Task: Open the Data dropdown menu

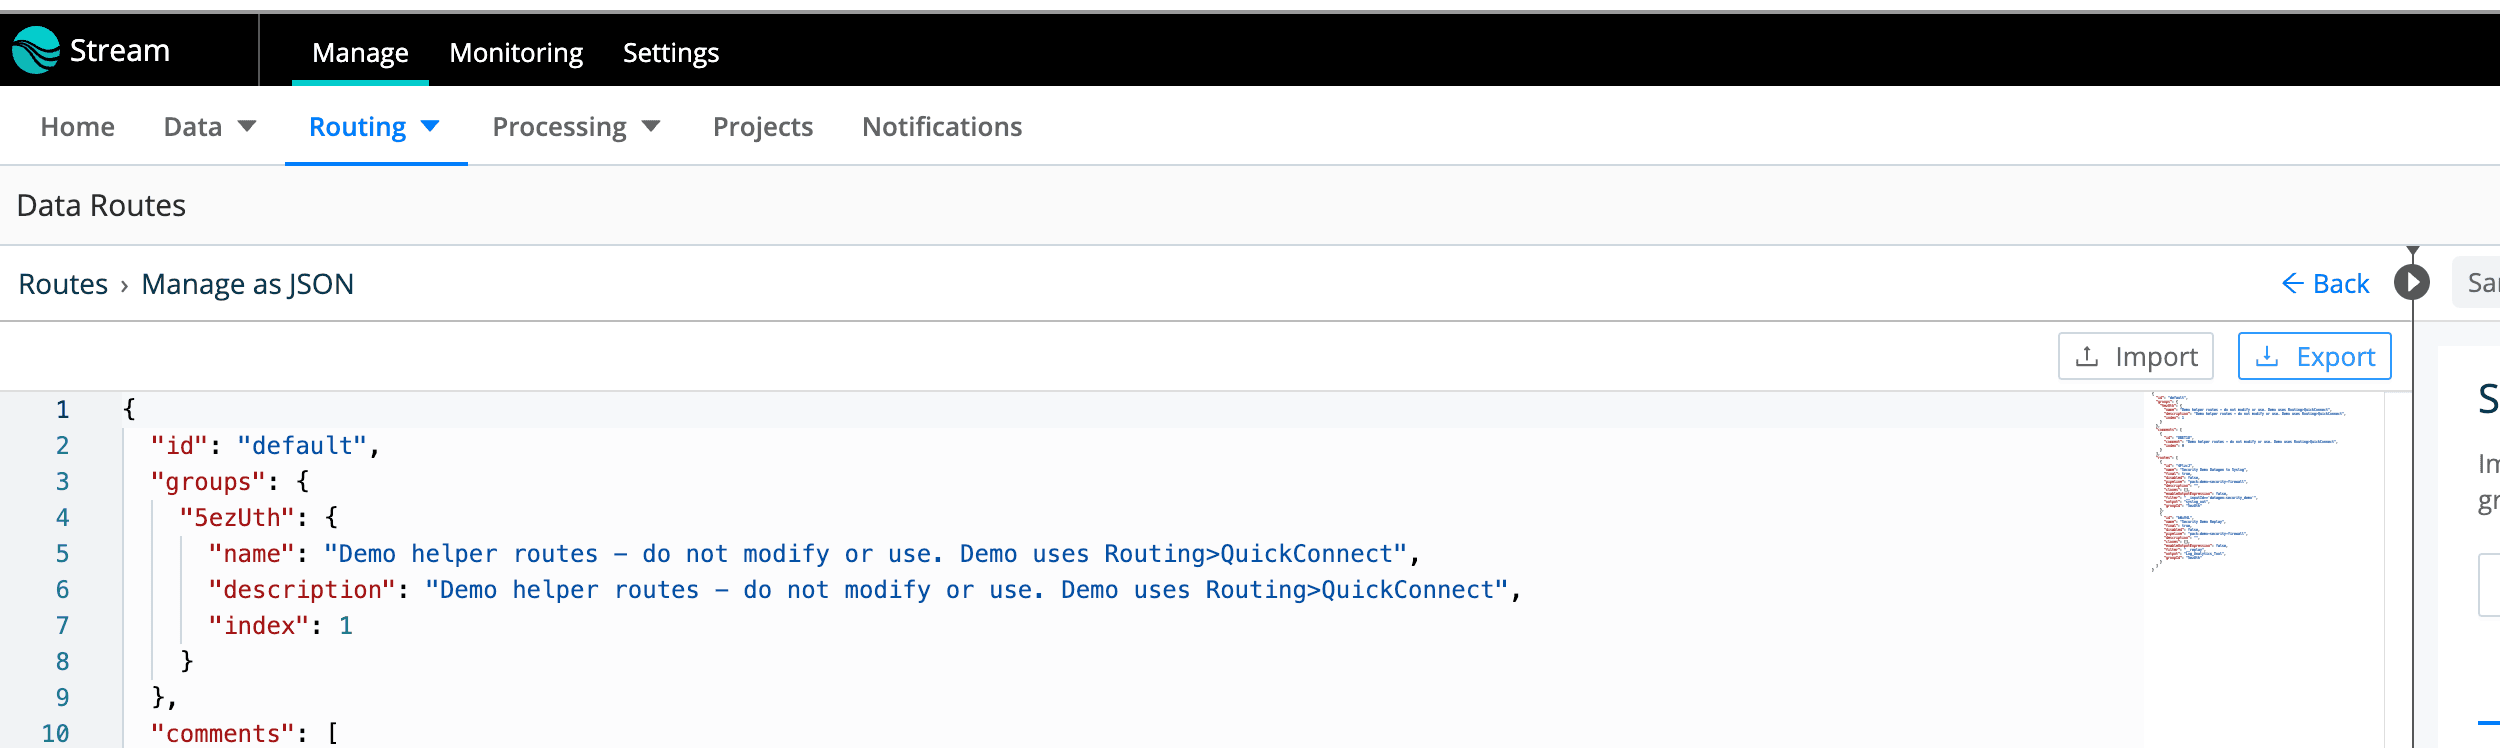Action: click(x=210, y=127)
